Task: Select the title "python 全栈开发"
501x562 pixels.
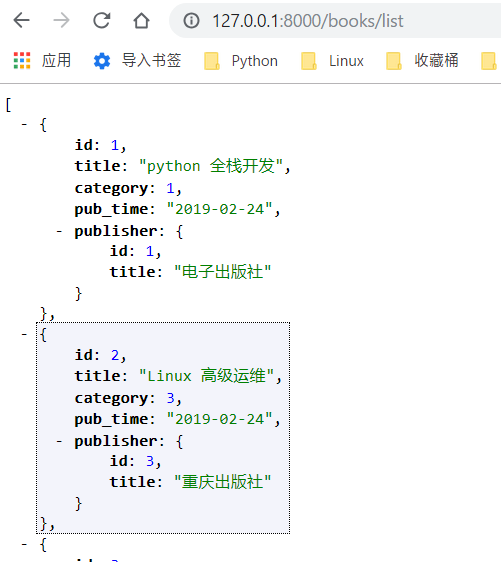Action: tap(211, 166)
